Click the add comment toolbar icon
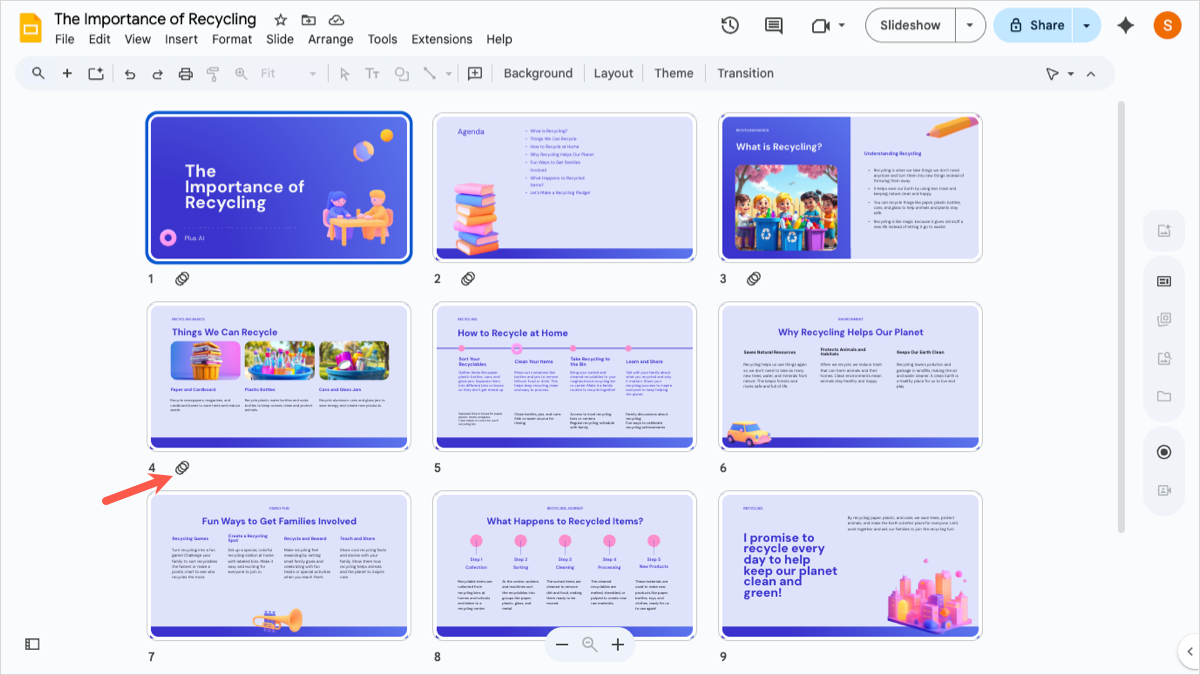Image resolution: width=1200 pixels, height=675 pixels. 475,73
